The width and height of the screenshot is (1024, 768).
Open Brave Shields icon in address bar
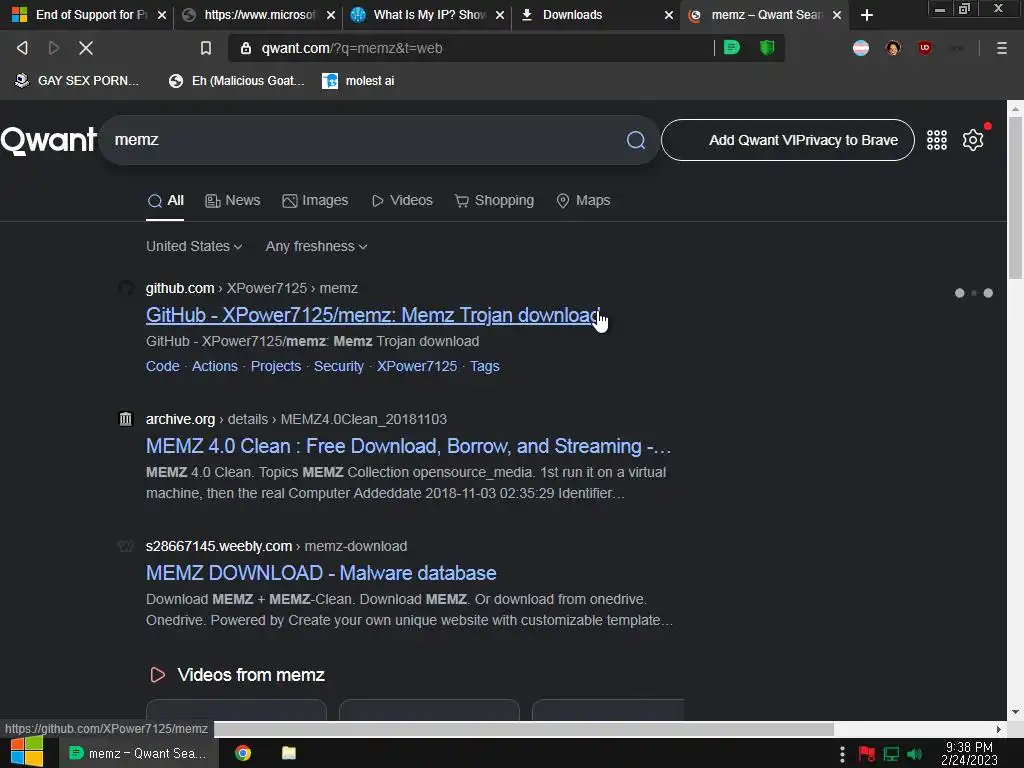[x=767, y=48]
